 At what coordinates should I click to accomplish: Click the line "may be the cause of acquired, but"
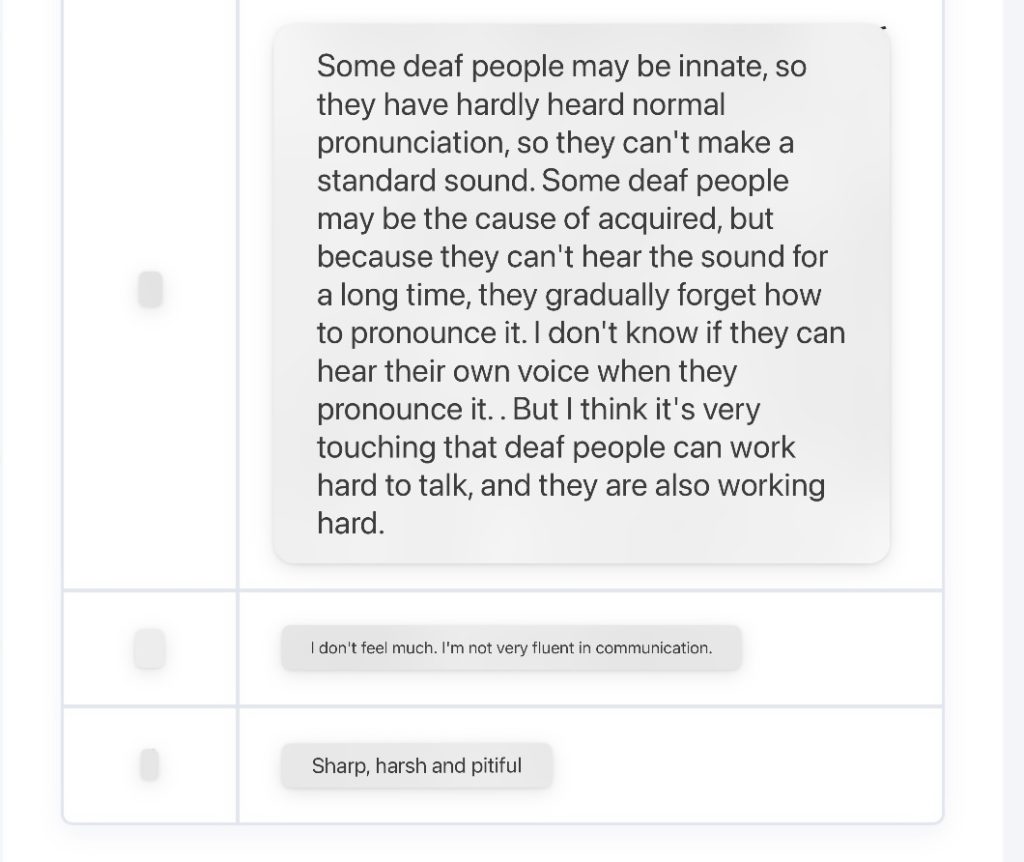click(x=545, y=219)
